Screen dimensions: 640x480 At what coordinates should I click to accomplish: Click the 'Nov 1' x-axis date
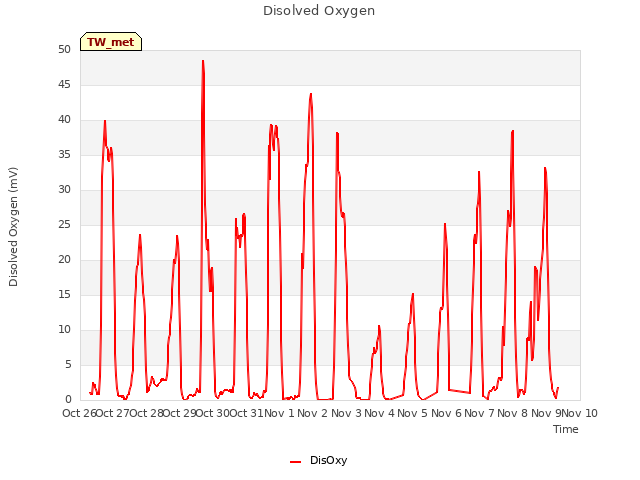[x=280, y=413]
